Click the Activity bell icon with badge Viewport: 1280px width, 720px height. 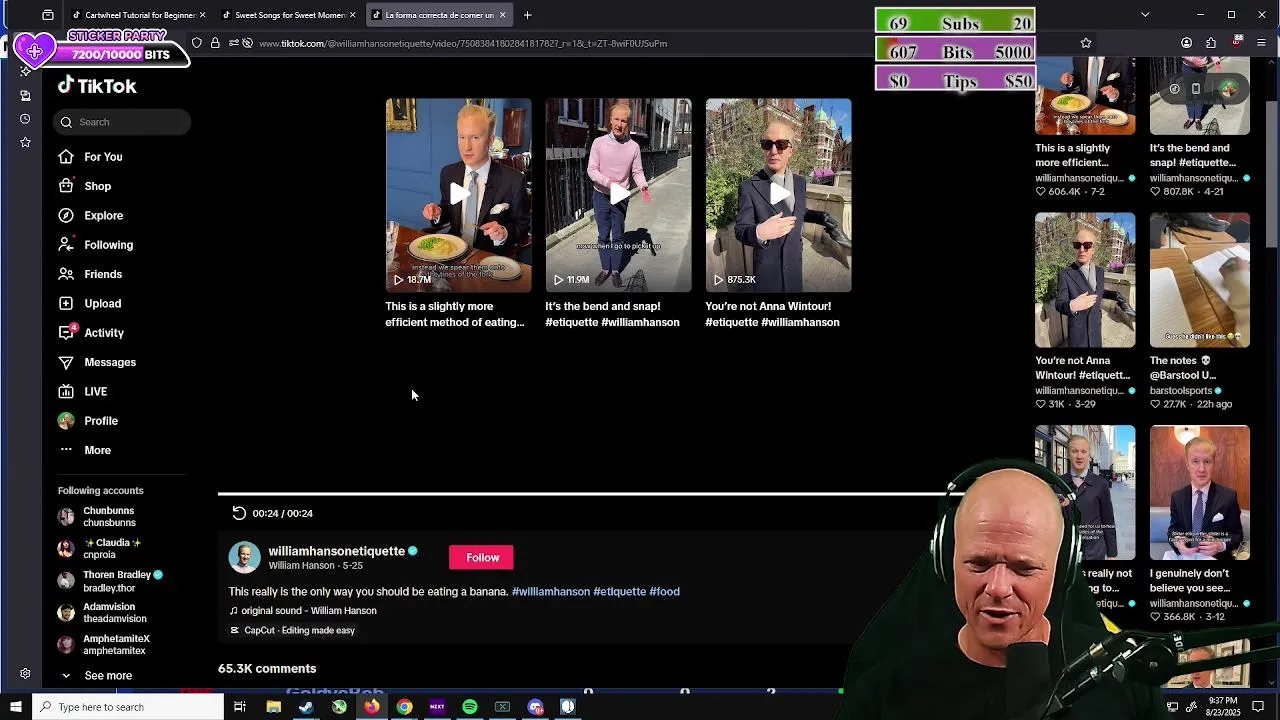click(x=66, y=332)
